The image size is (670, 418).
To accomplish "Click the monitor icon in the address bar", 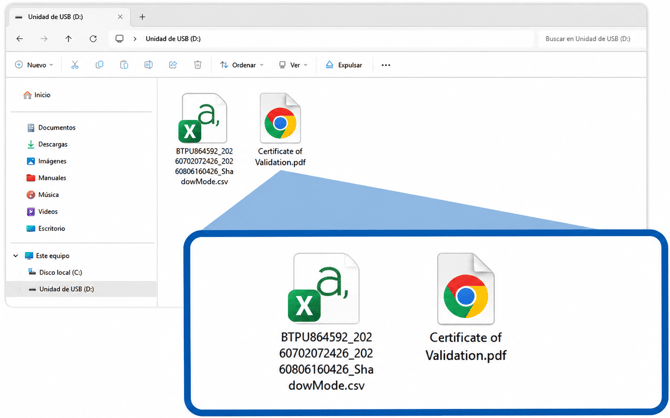I will tap(119, 38).
